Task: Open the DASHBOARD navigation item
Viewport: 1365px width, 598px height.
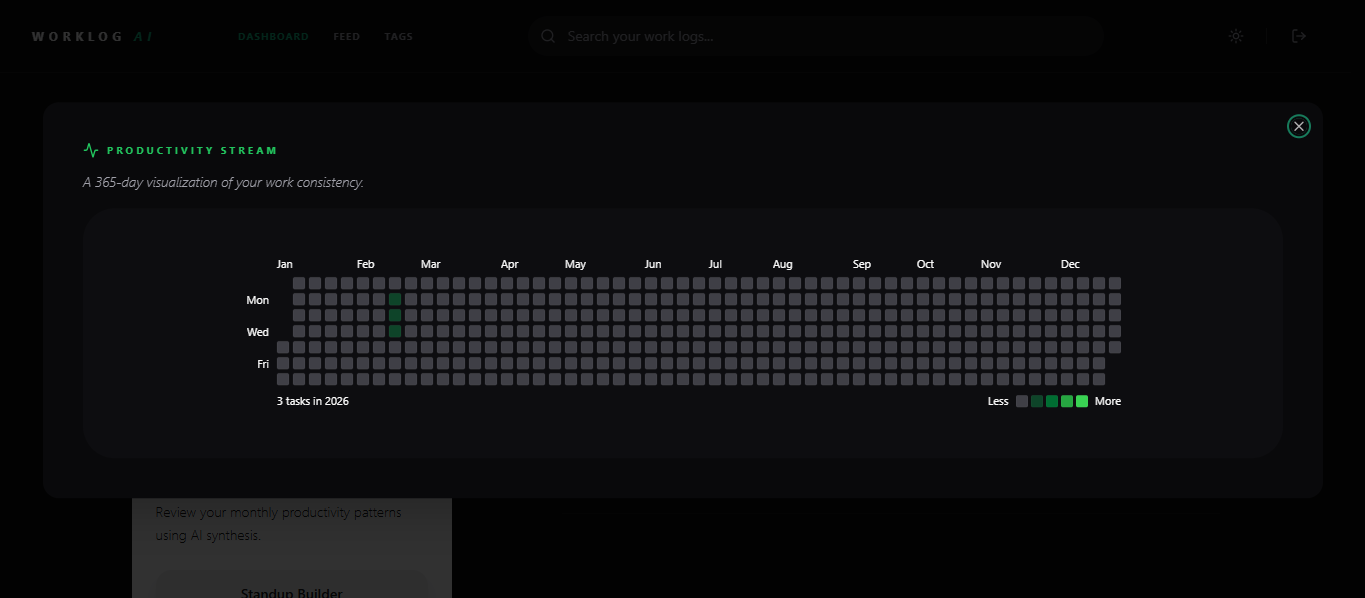Action: [273, 36]
